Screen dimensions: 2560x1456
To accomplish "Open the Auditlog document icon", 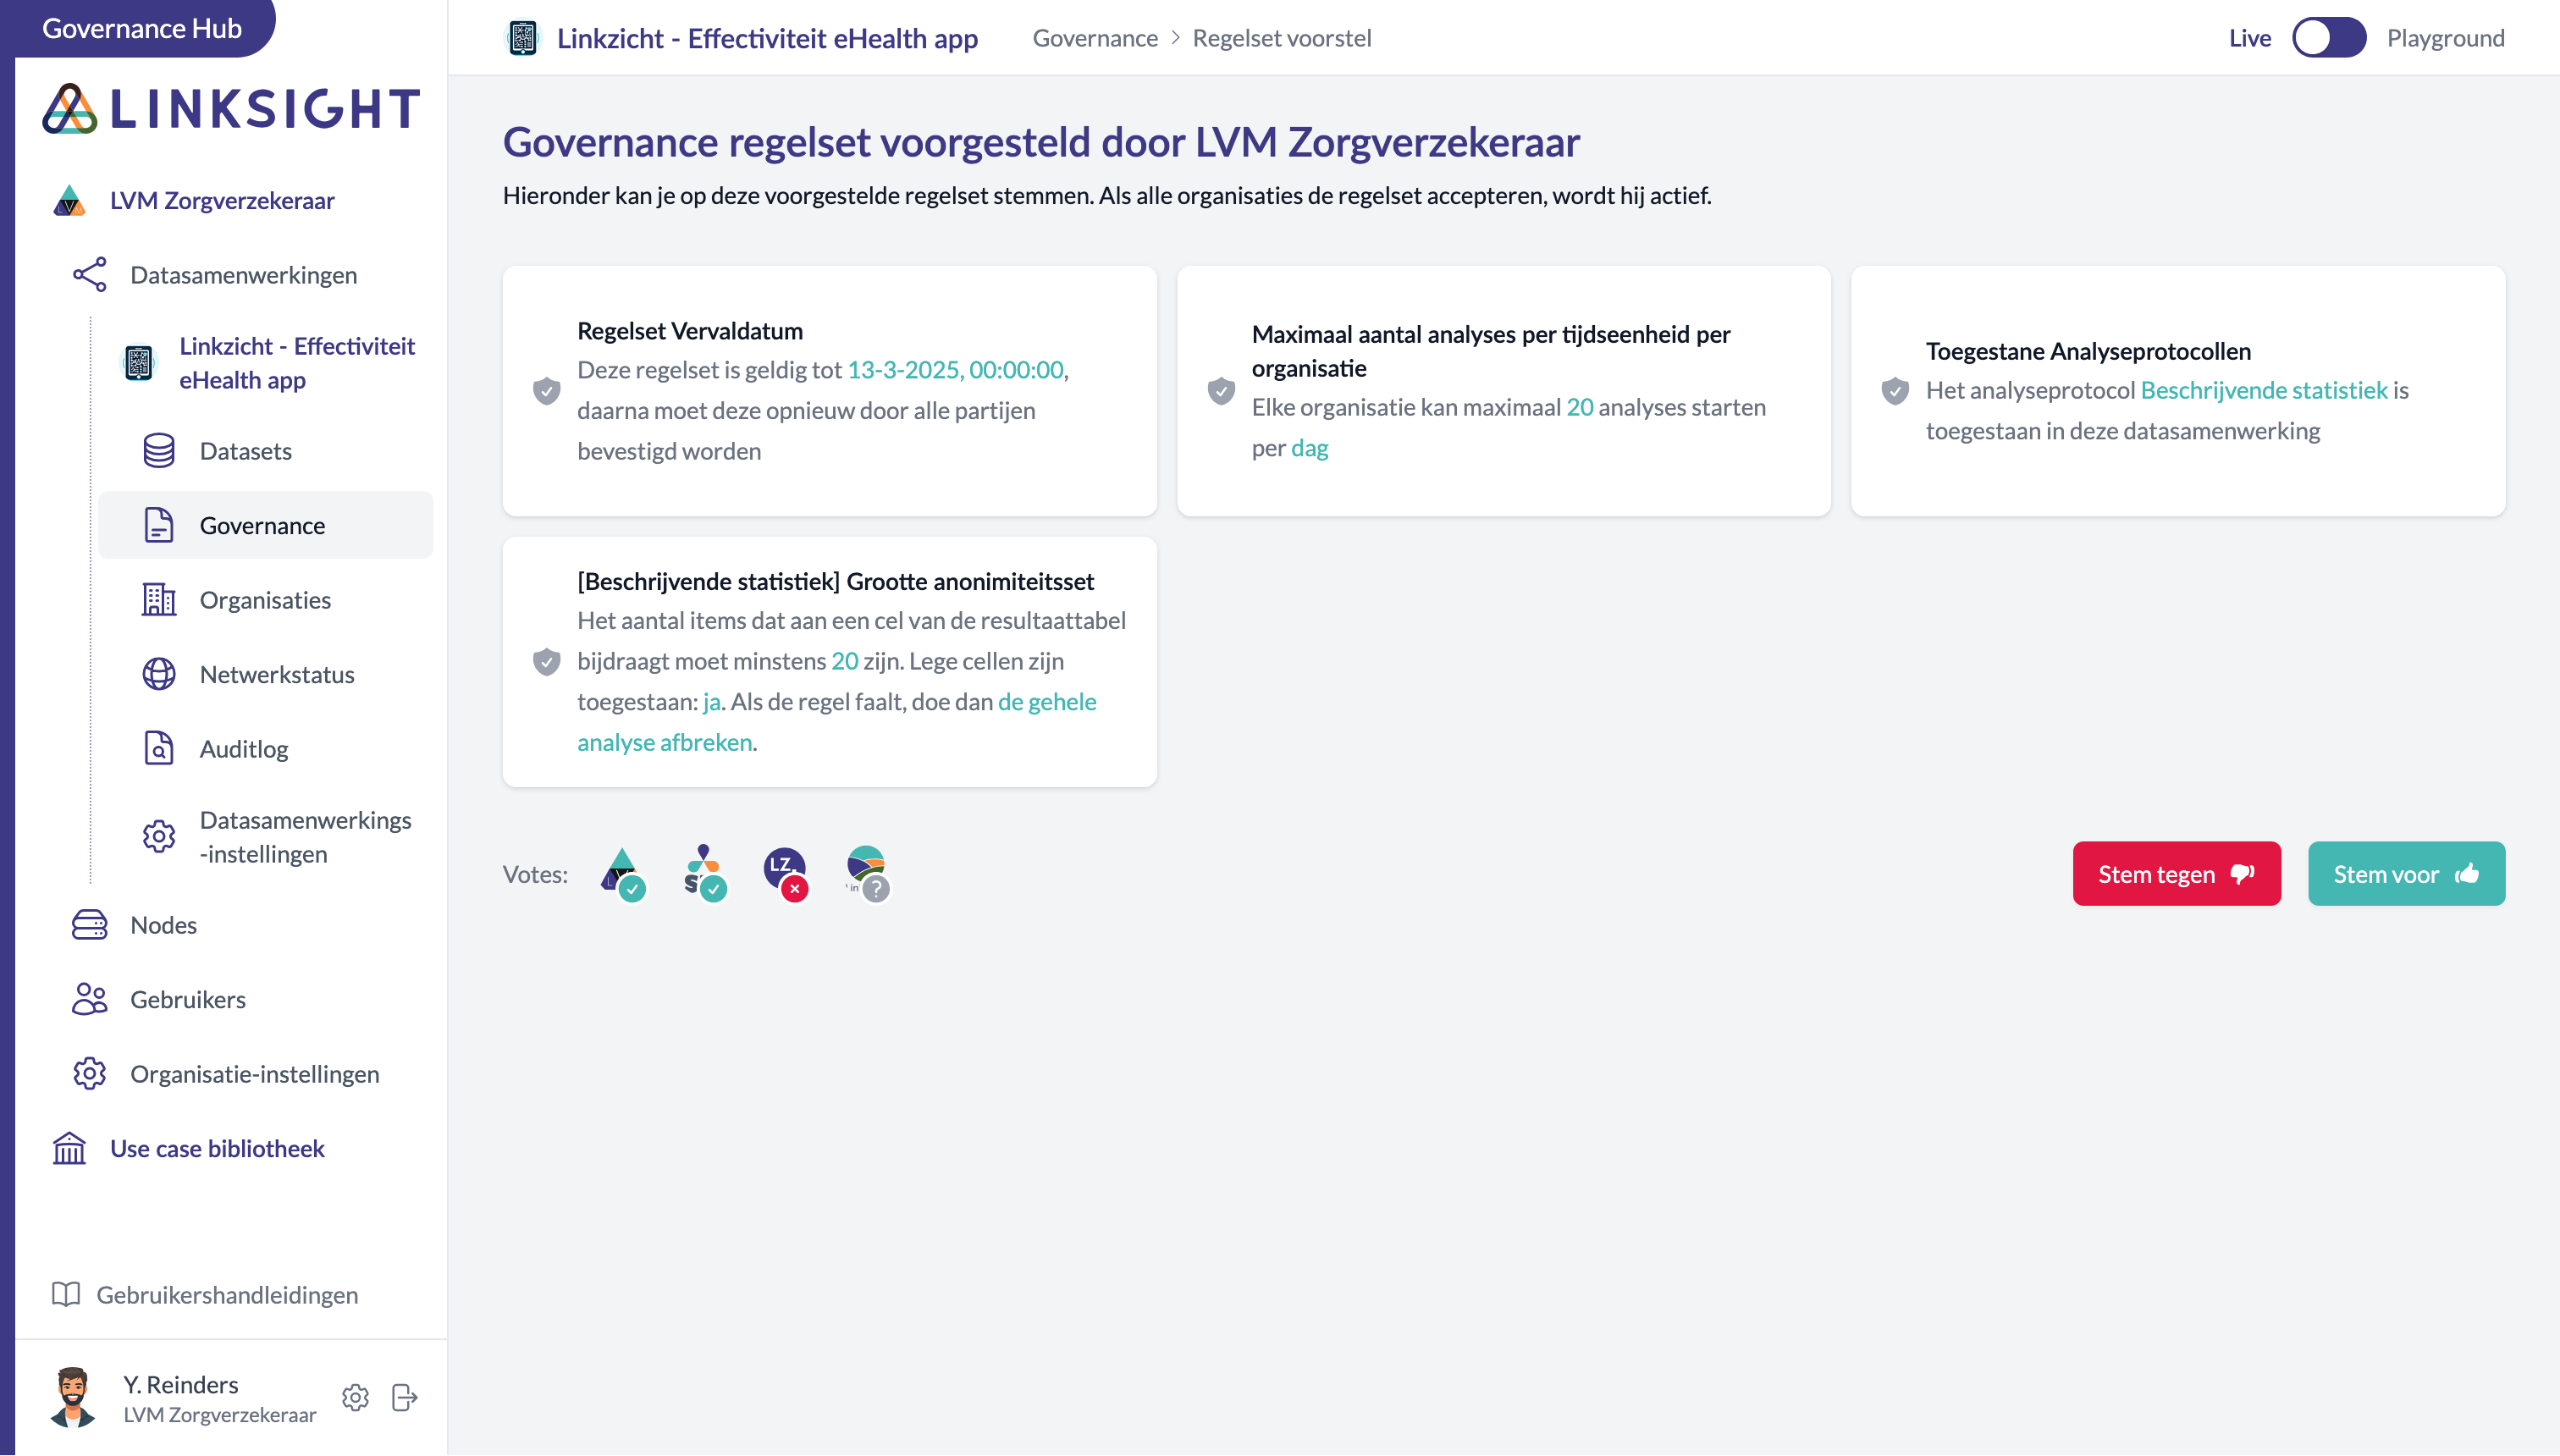I will pos(158,749).
